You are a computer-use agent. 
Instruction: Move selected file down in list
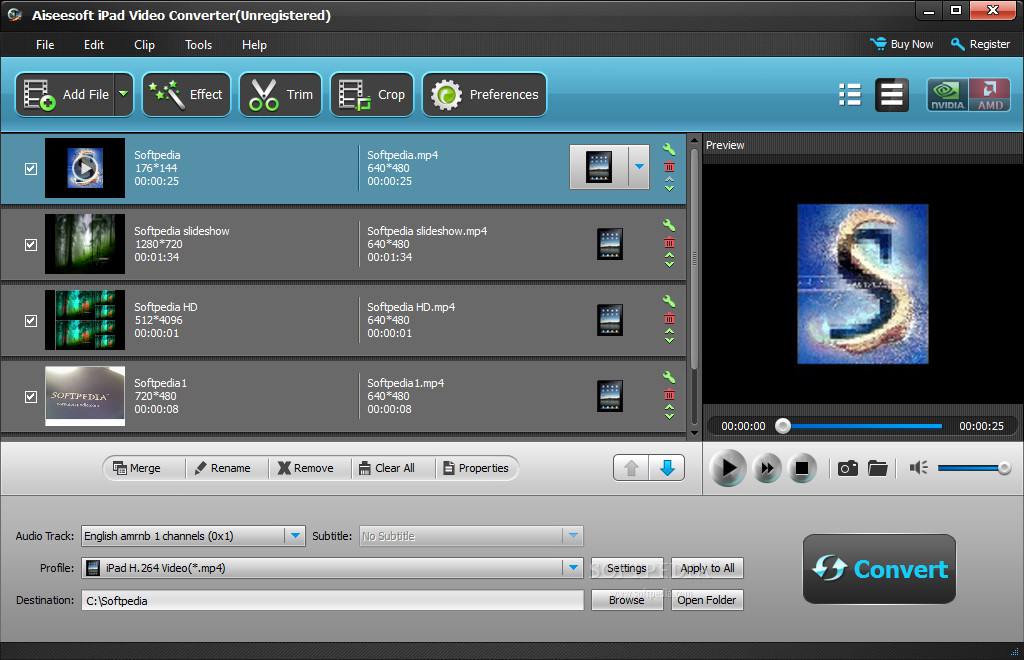[667, 468]
